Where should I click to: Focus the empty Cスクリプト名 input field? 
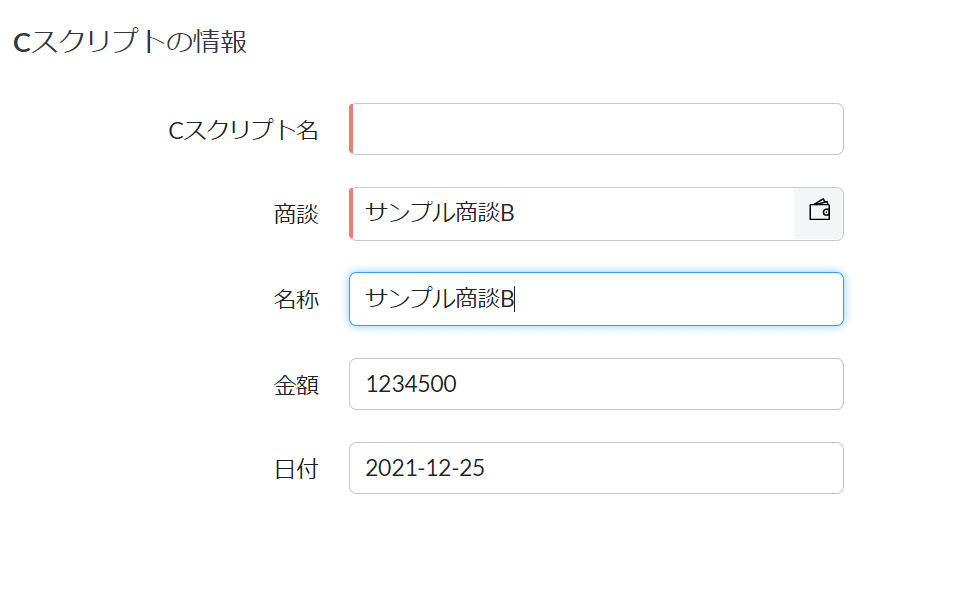[596, 129]
